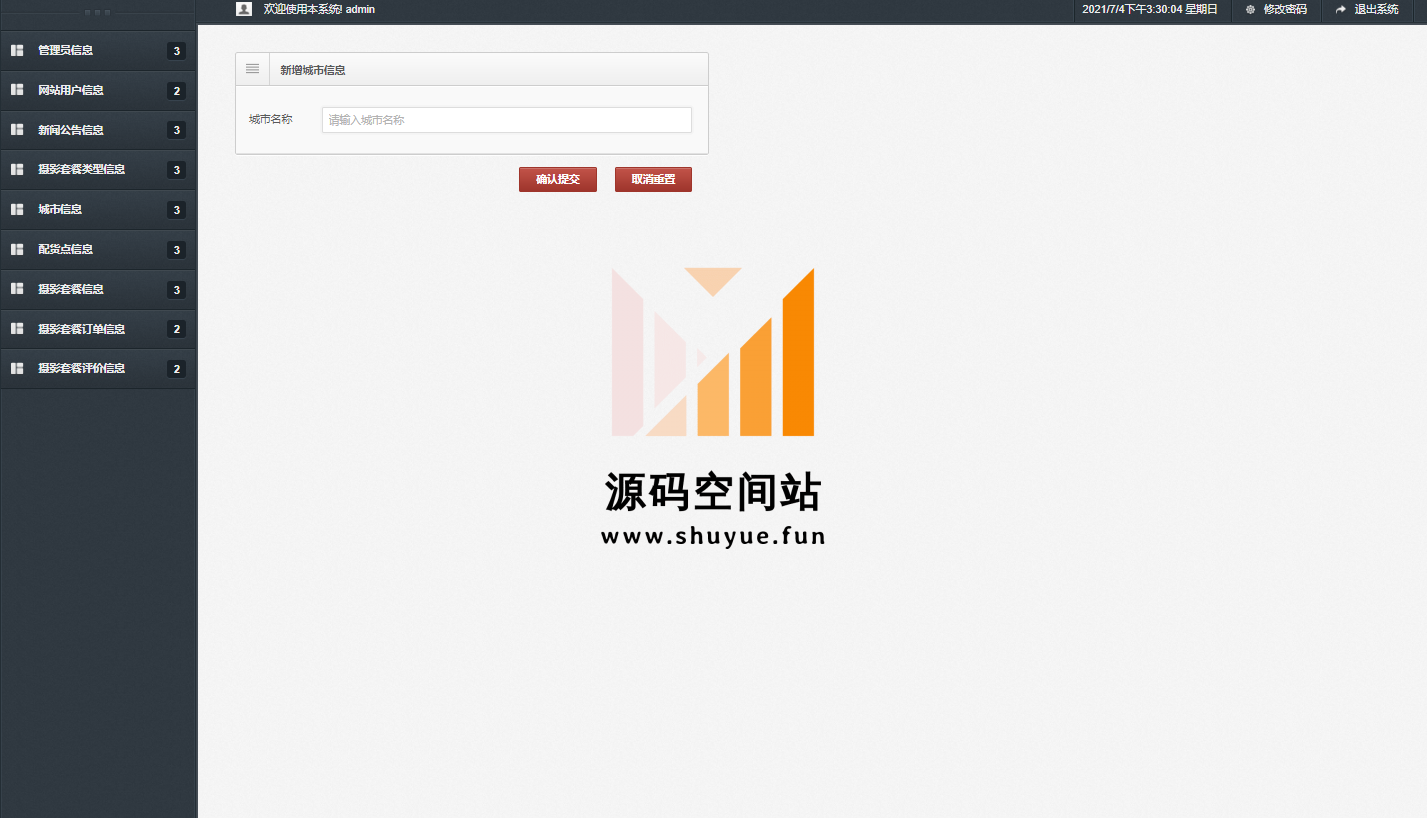Click the grid icon beside 新闻公告信息
The width and height of the screenshot is (1427, 818).
point(17,130)
